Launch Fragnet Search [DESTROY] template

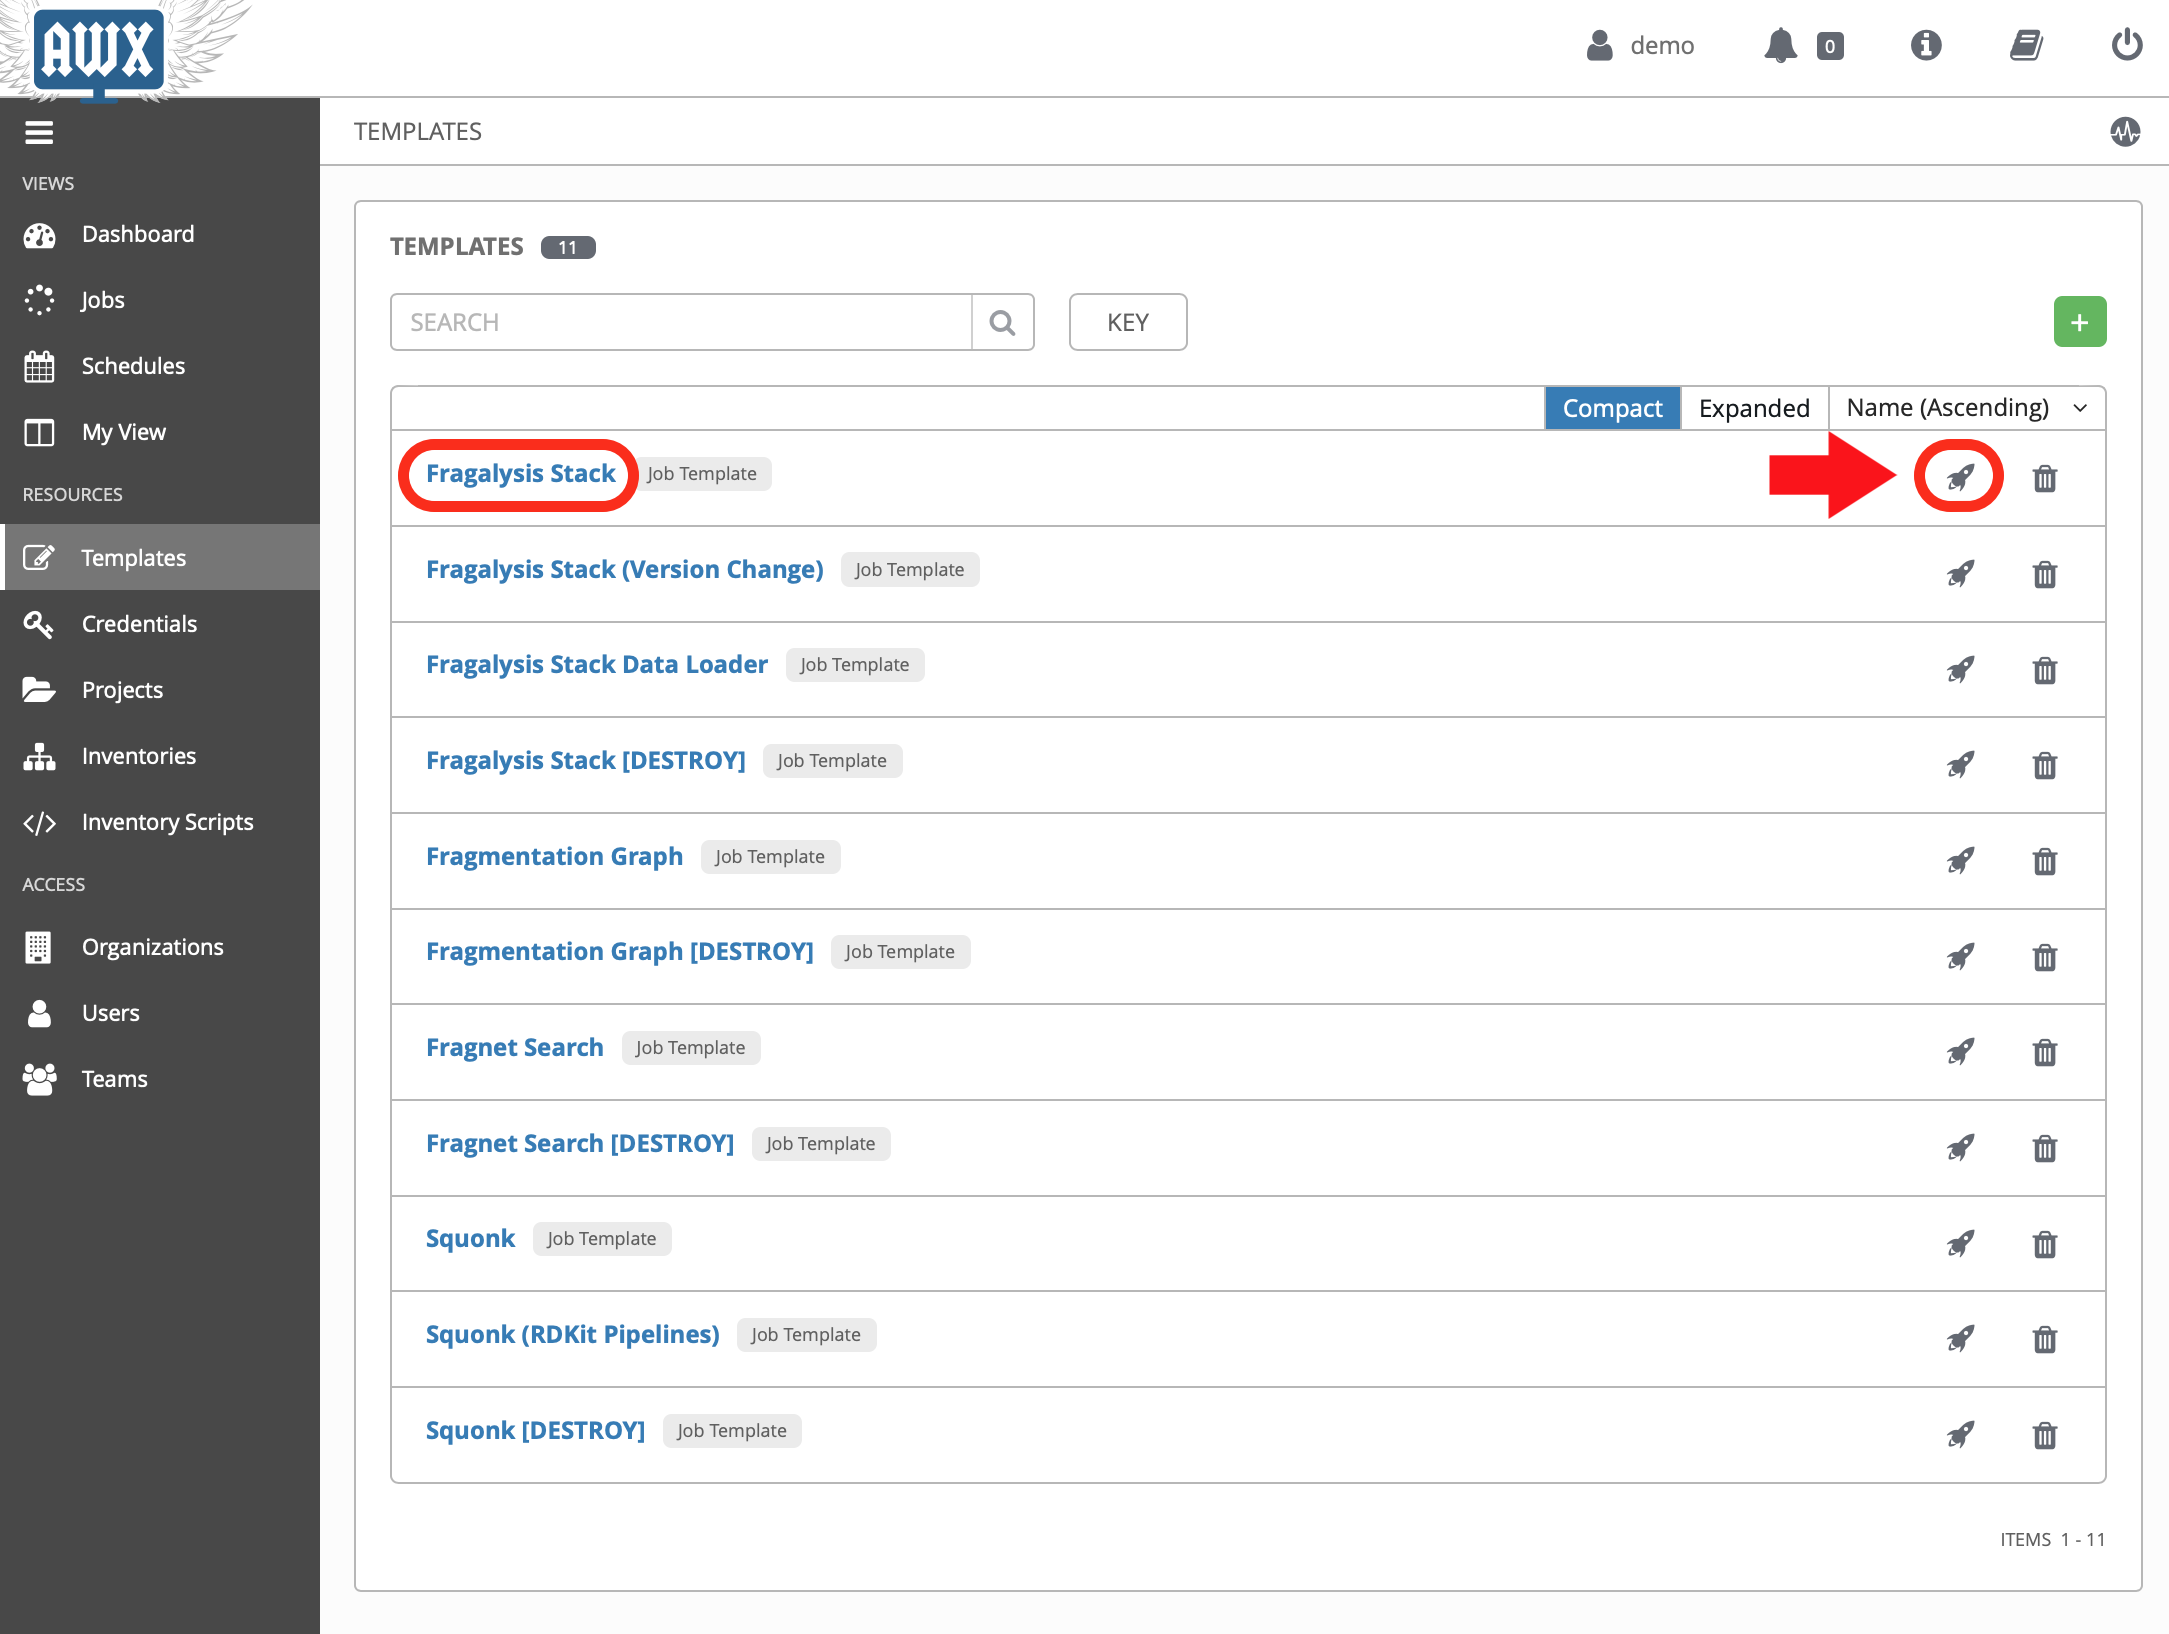(x=1960, y=1148)
